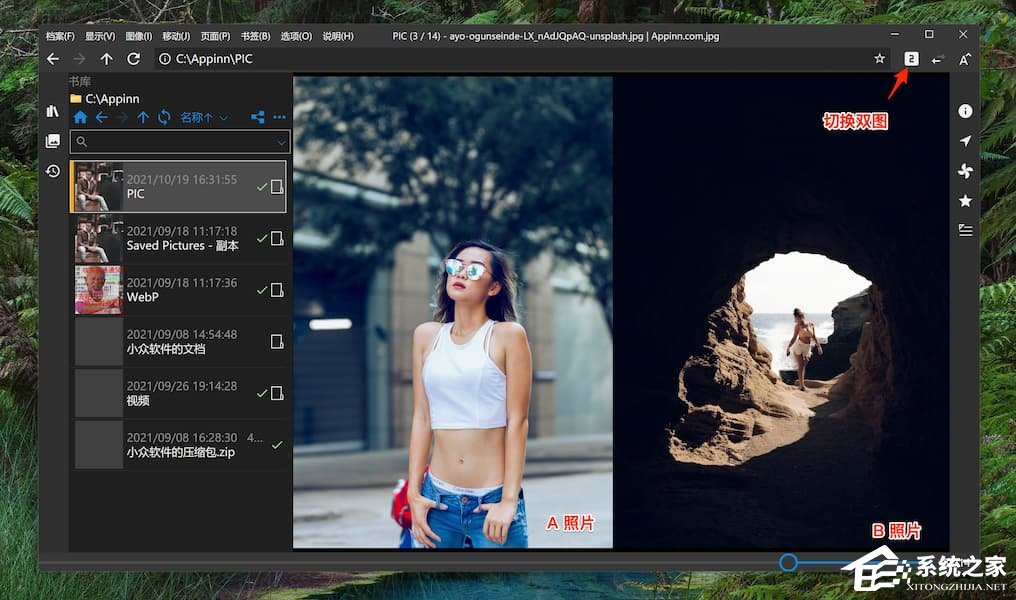Open the bookshelf panel from left sidebar
This screenshot has width=1016, height=600.
pos(53,111)
